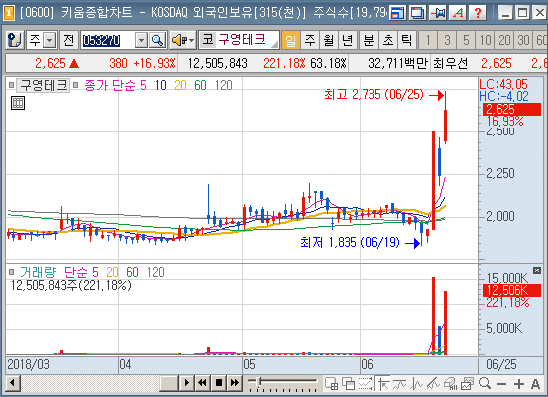Click the diagonal lines tool icon
Image resolution: width=548 pixels, height=397 pixels.
click(x=433, y=383)
